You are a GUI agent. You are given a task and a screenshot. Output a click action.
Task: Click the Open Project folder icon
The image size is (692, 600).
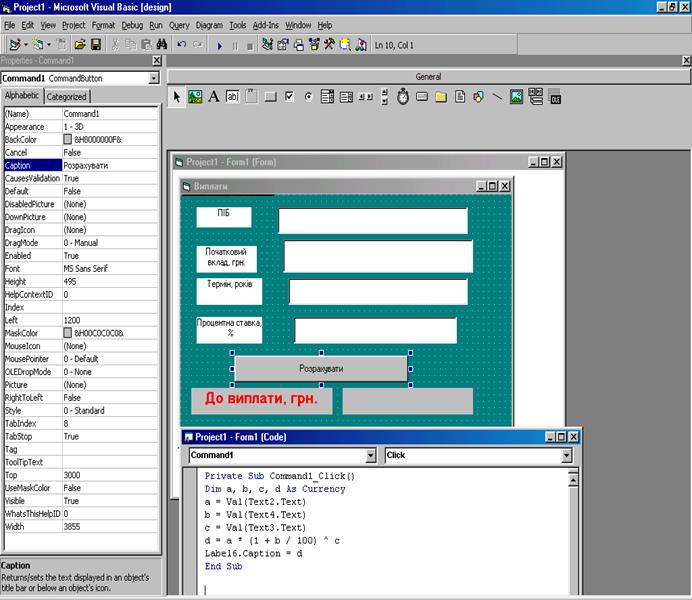79,45
